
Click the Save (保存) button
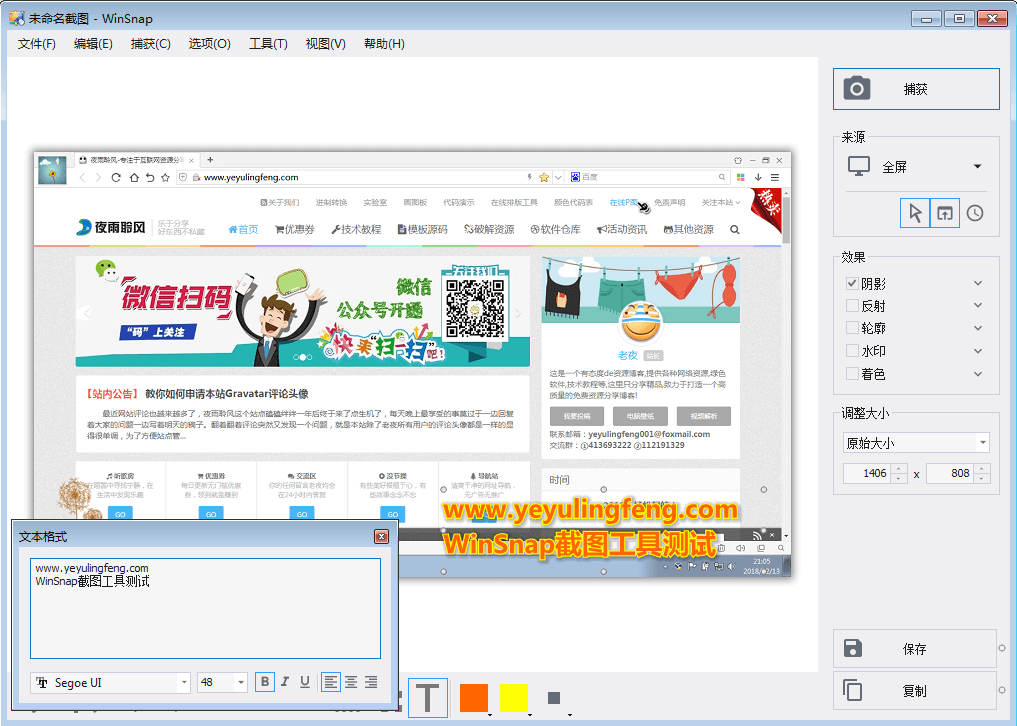pyautogui.click(x=915, y=648)
